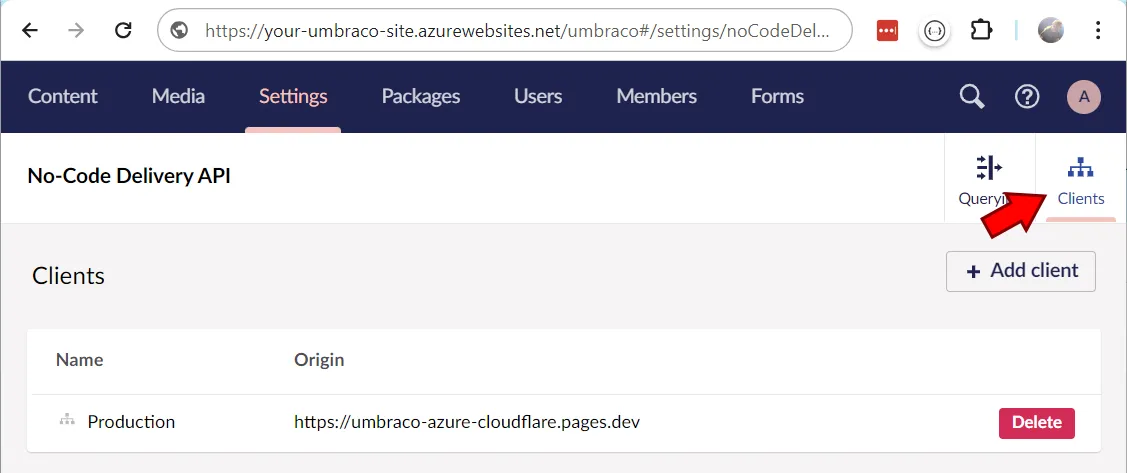This screenshot has width=1127, height=473.
Task: Open the red password manager extension
Action: [x=887, y=30]
